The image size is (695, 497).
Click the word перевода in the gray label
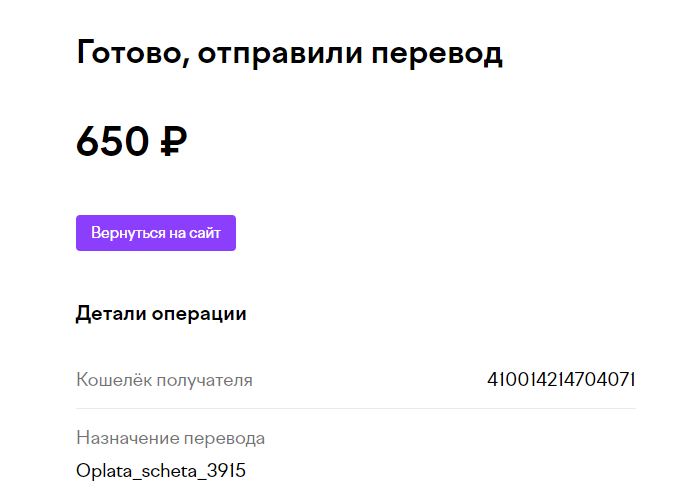[x=224, y=439]
